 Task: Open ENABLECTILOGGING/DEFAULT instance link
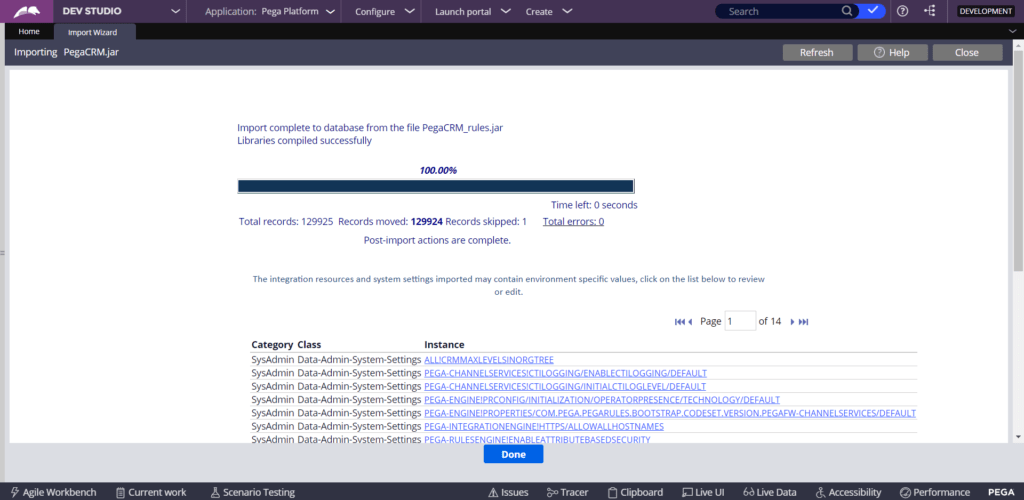click(566, 373)
